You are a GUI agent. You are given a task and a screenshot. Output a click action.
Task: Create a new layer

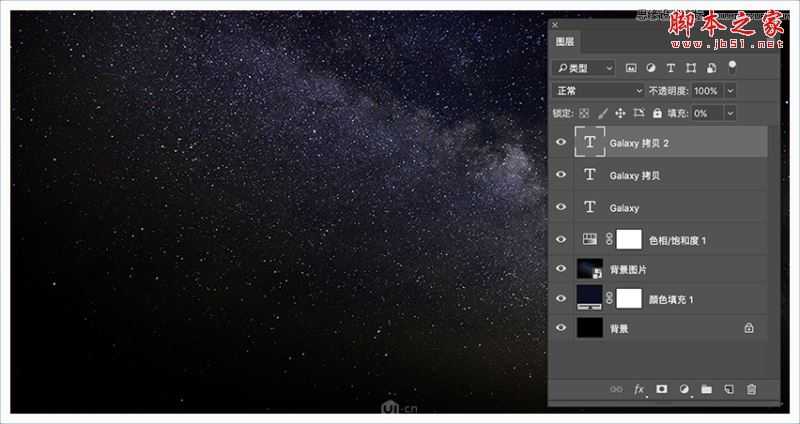(x=729, y=389)
